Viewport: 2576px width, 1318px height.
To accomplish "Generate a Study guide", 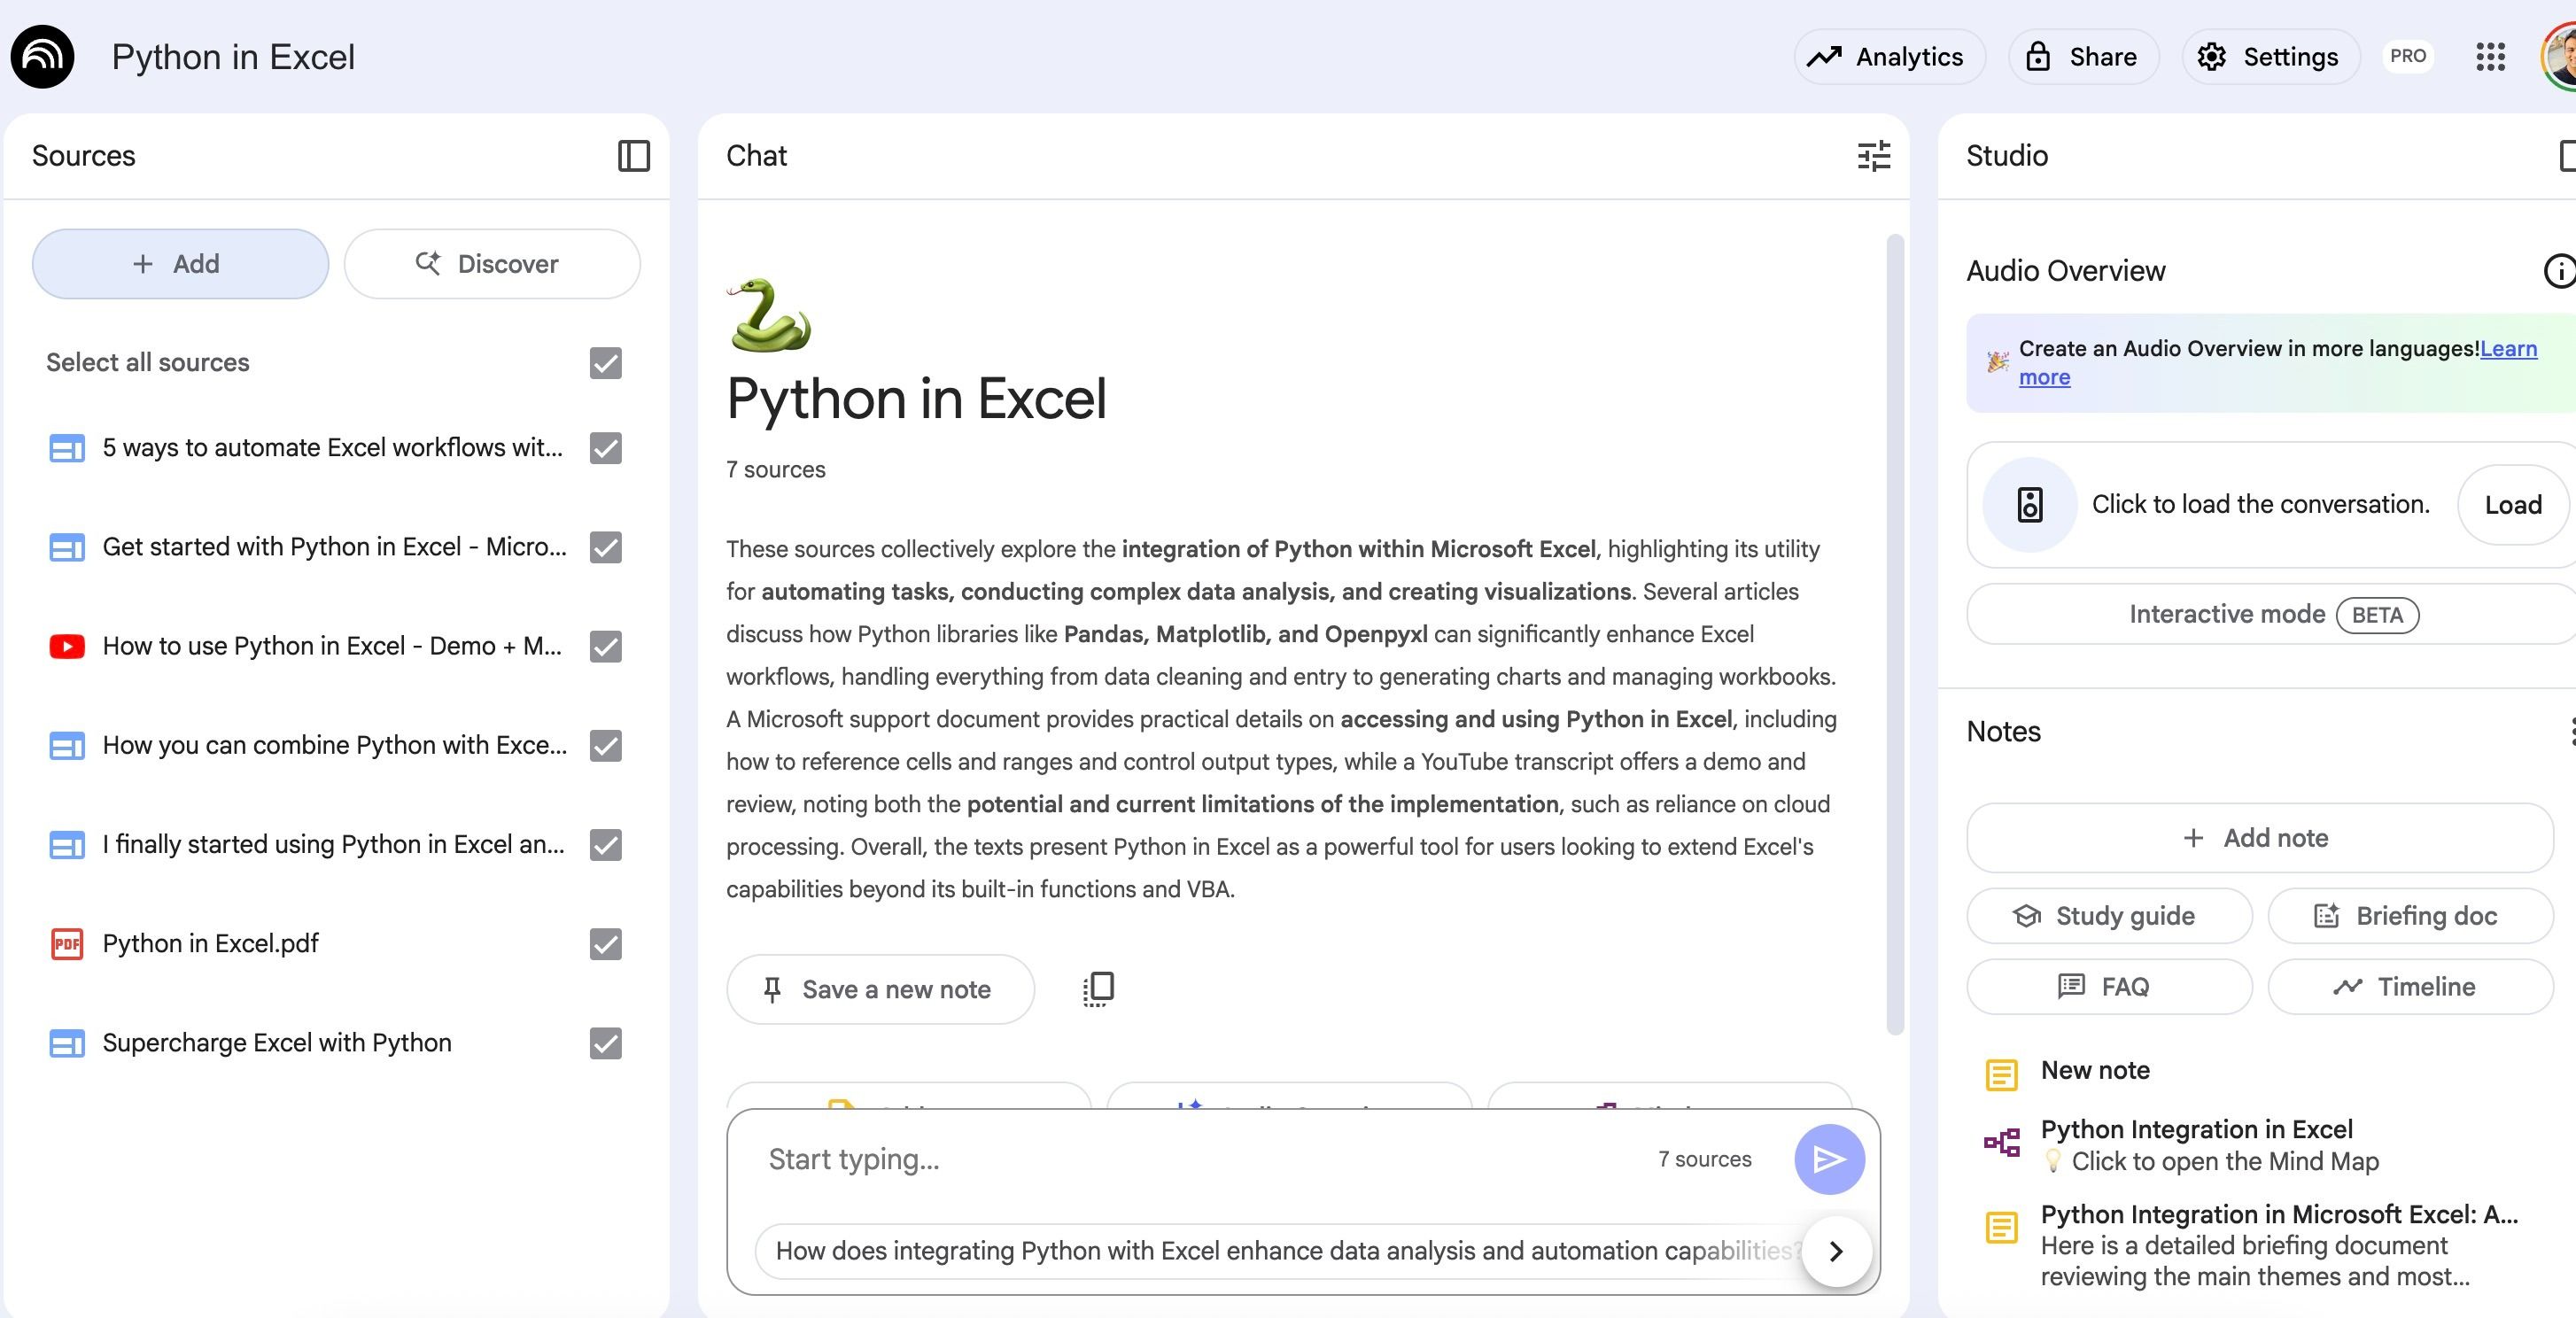I will (x=2109, y=916).
